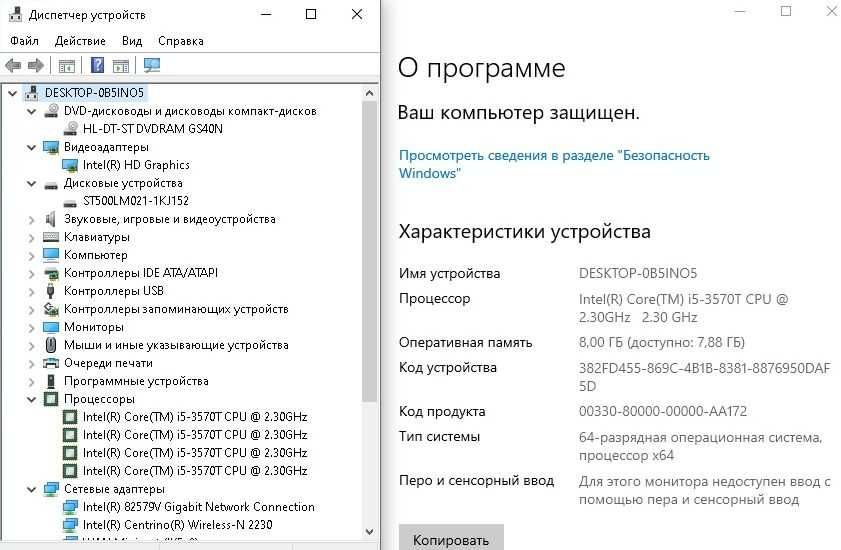Click the Intel 82579V Gigabit adapter icon
841x550 pixels.
pyautogui.click(x=70, y=507)
